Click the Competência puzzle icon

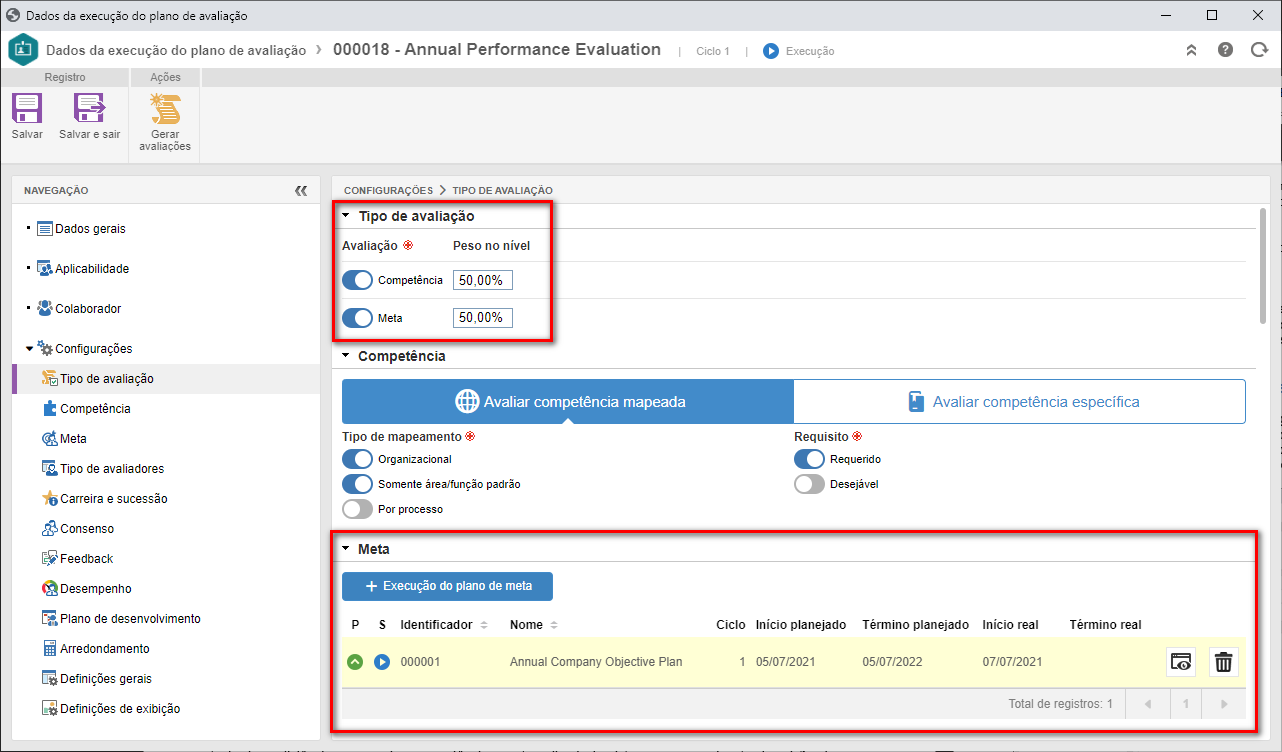[x=50, y=409]
